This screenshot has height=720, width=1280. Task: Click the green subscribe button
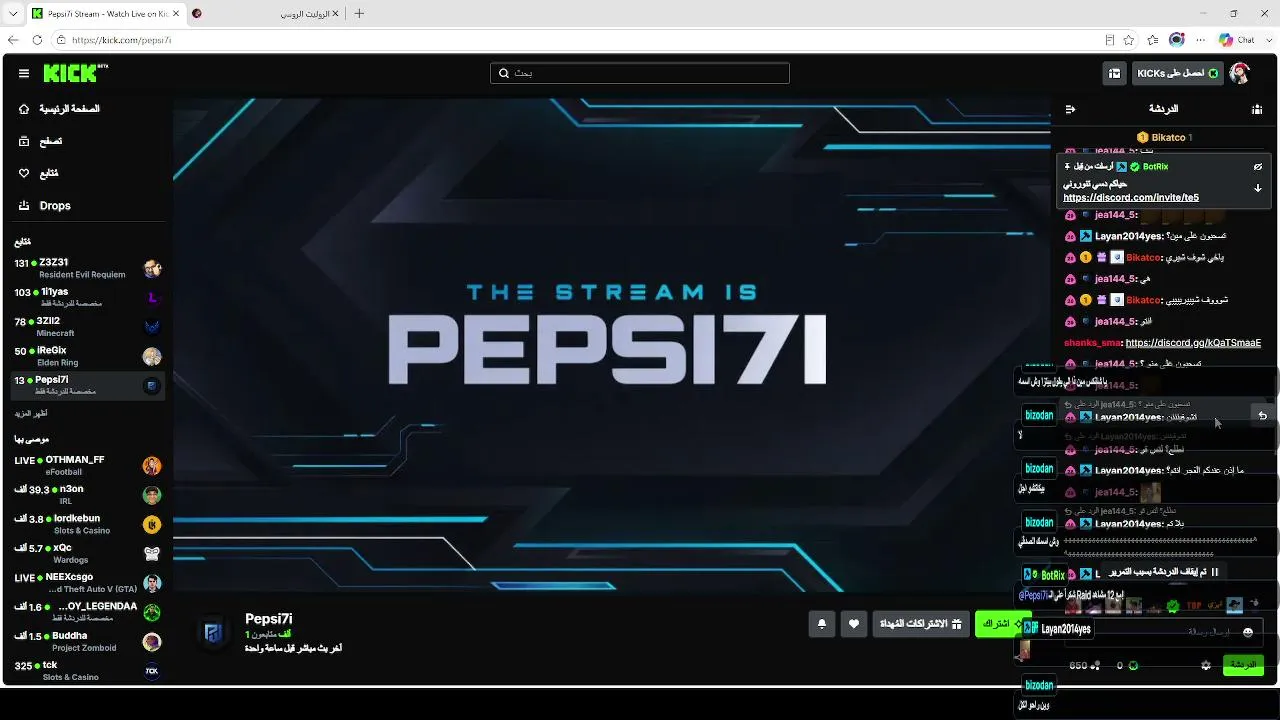pyautogui.click(x=1001, y=624)
